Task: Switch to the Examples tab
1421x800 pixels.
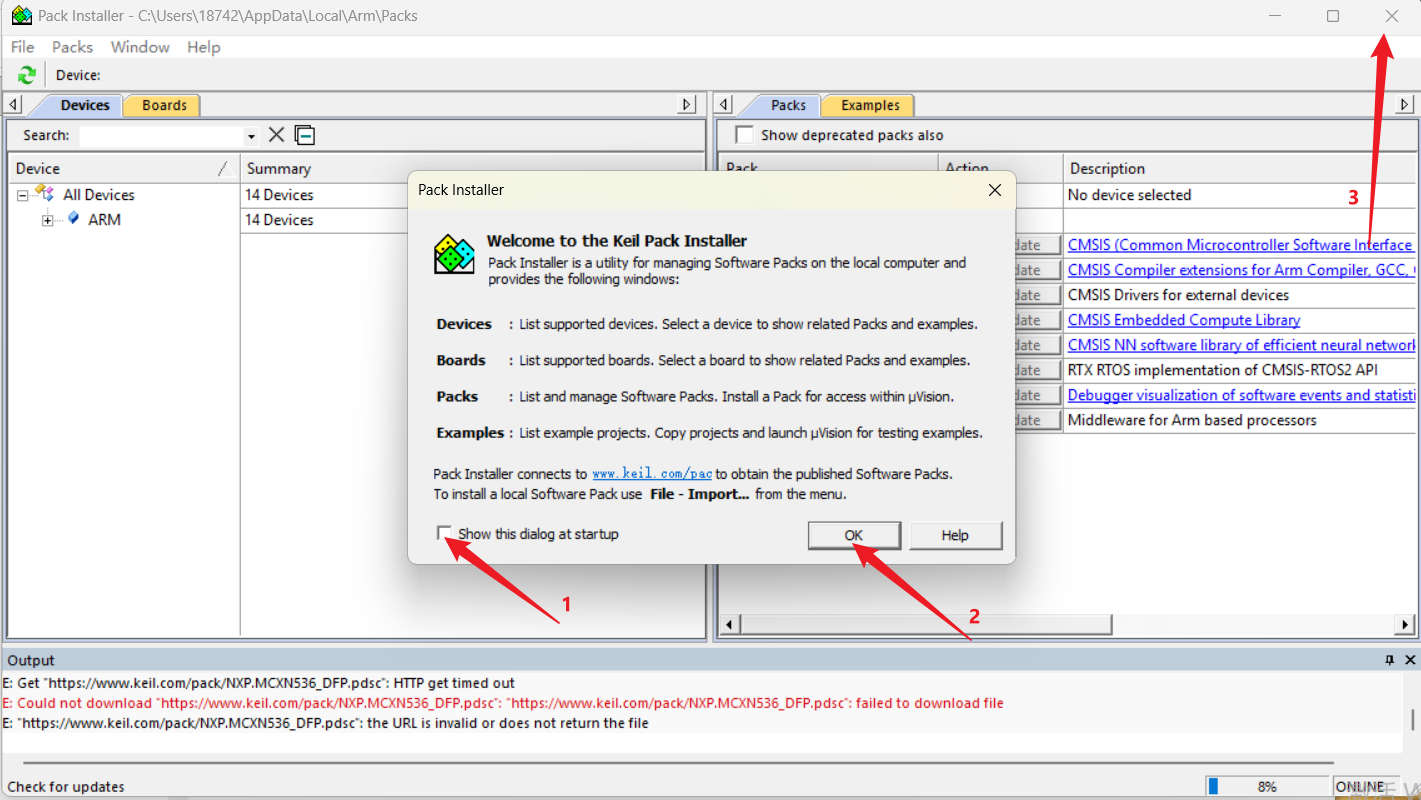Action: click(x=870, y=105)
